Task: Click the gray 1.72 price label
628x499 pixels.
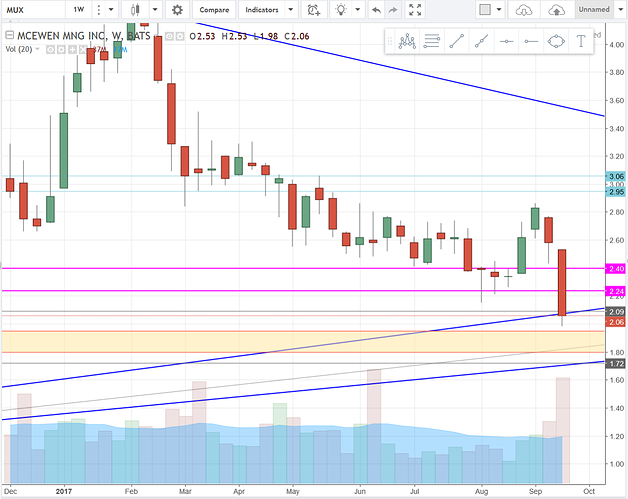Action: point(616,364)
